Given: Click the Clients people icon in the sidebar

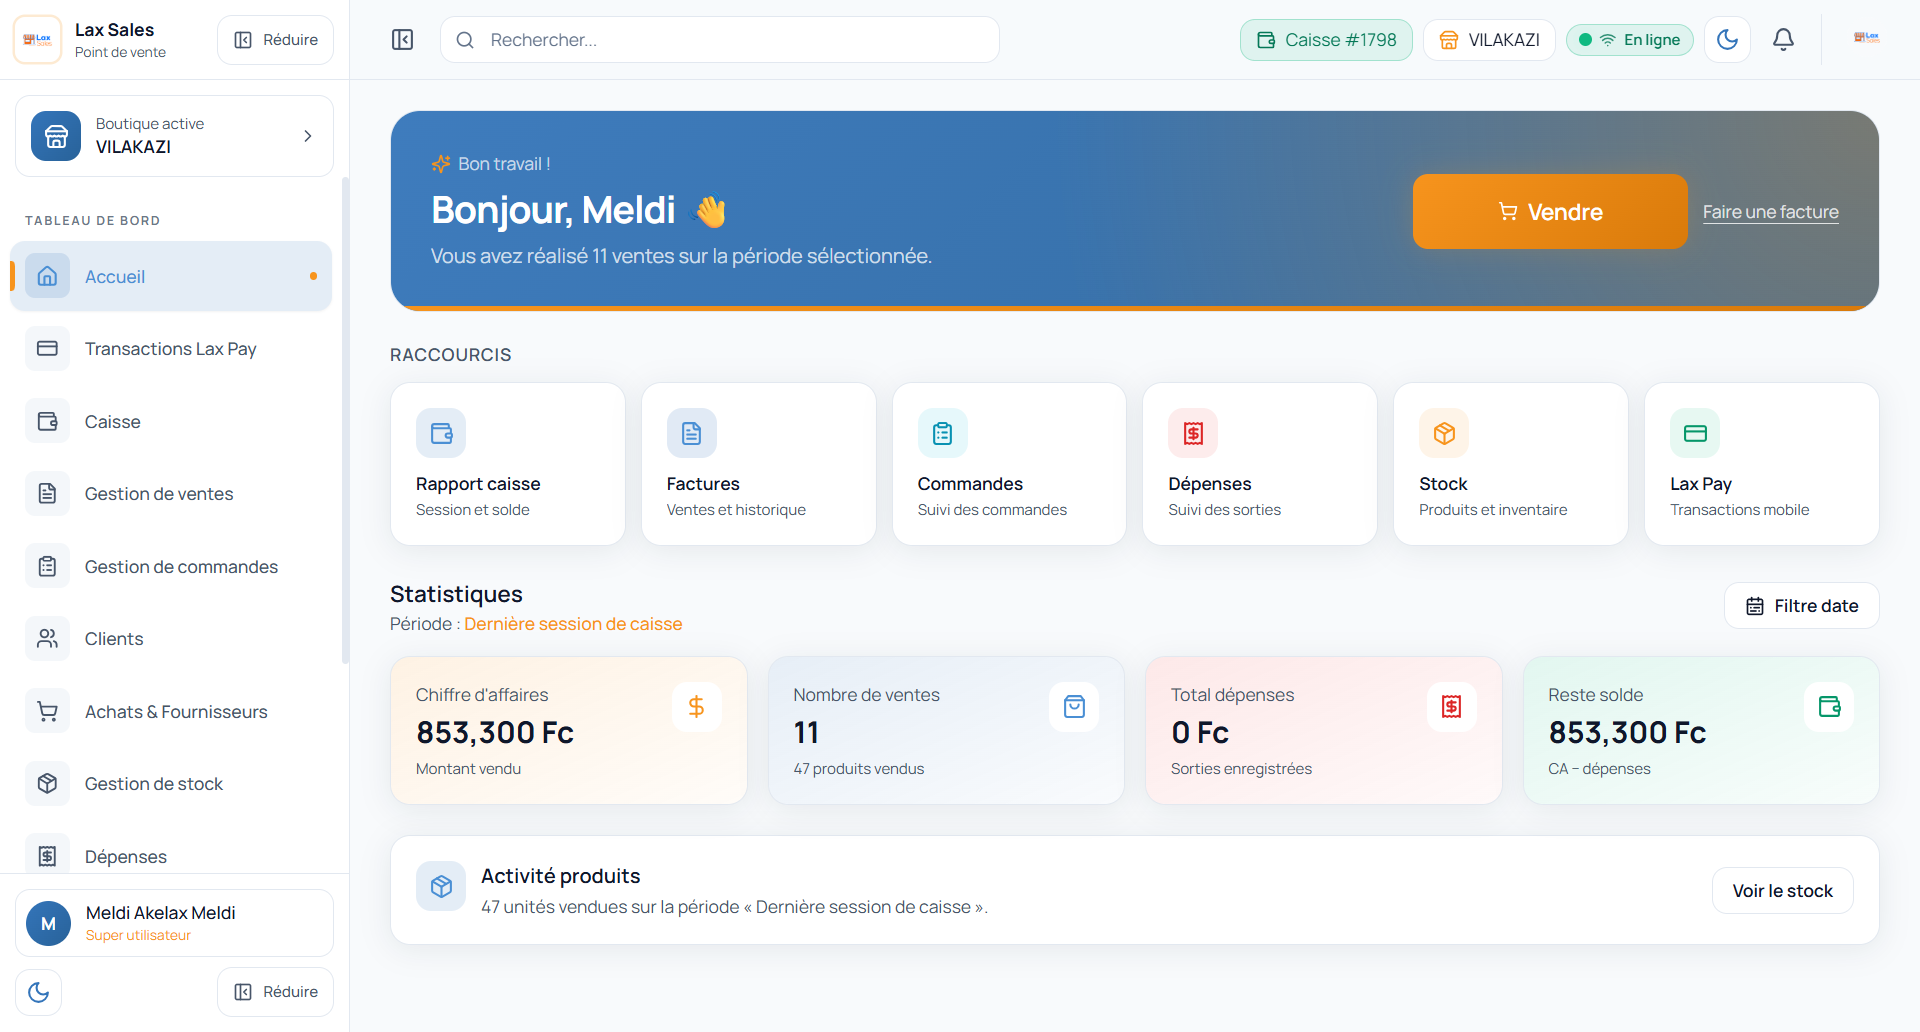Looking at the screenshot, I should [47, 639].
